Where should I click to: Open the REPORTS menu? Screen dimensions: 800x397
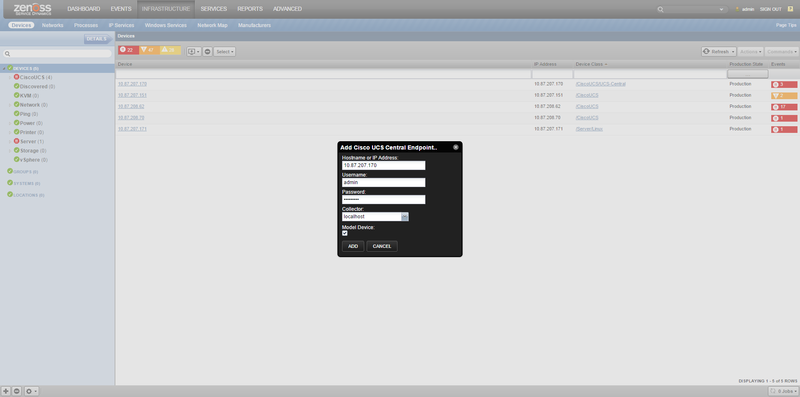click(250, 9)
